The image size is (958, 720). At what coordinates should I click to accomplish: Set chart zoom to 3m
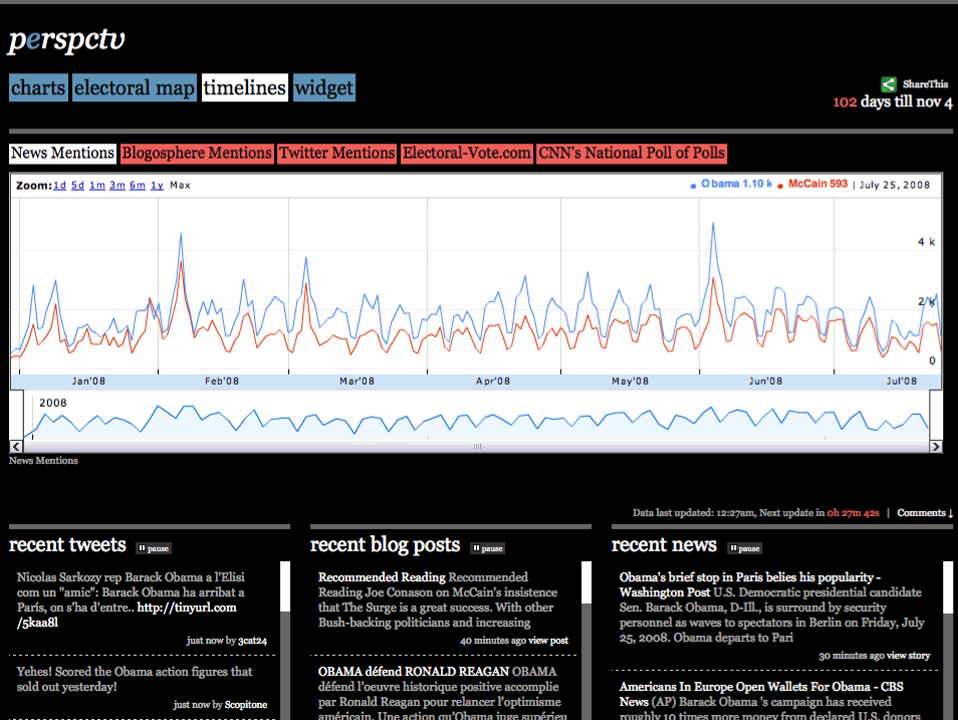pyautogui.click(x=117, y=185)
